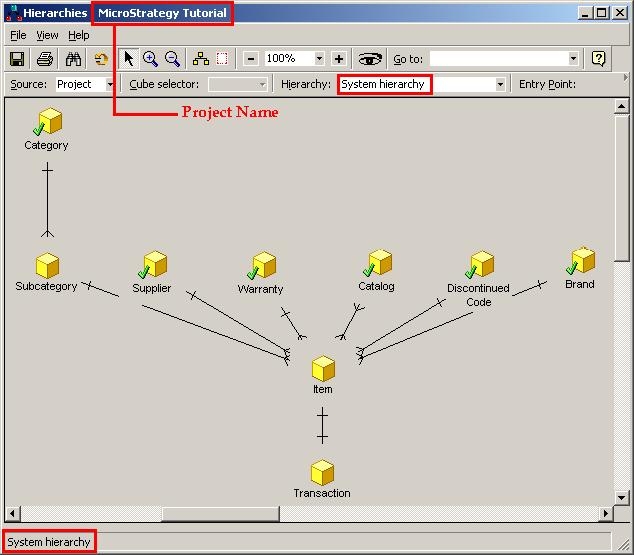The height and width of the screenshot is (555, 634).
Task: Select the Zoom In magnifier tool
Action: [150, 59]
